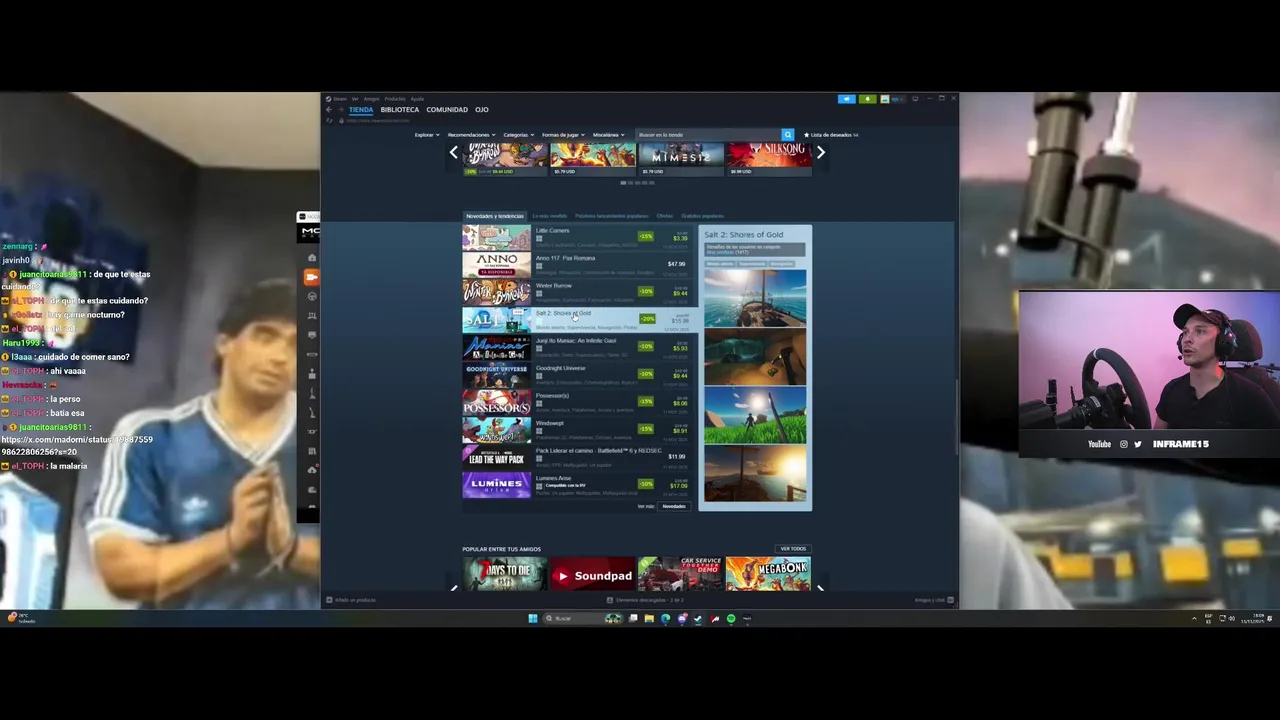Expand the Recomendaciones dropdown
This screenshot has width=1280, height=720.
coord(471,135)
